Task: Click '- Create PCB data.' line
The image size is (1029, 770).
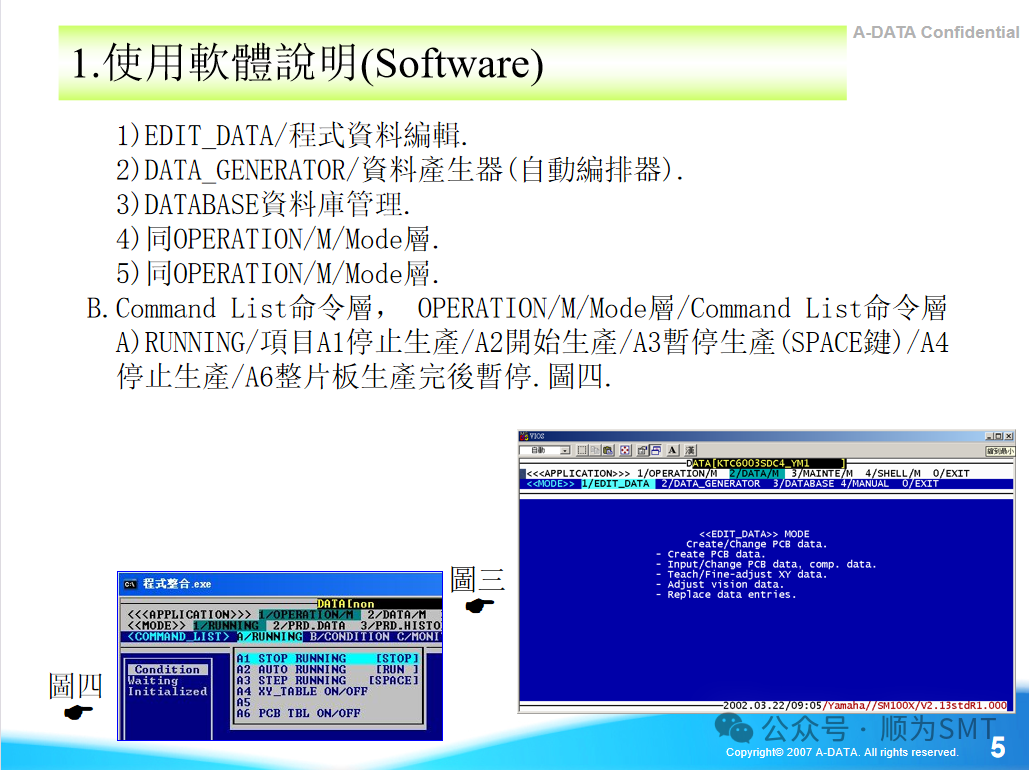Action: tap(710, 554)
